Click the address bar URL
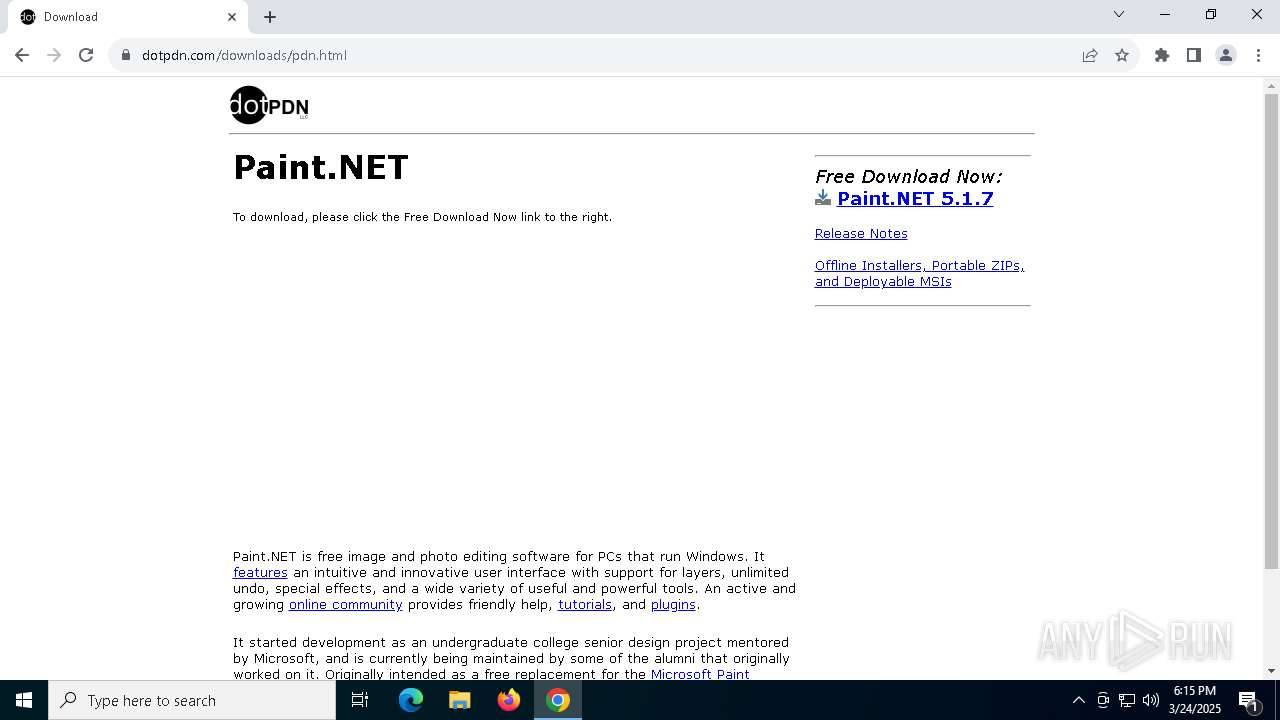Image resolution: width=1280 pixels, height=720 pixels. [244, 55]
